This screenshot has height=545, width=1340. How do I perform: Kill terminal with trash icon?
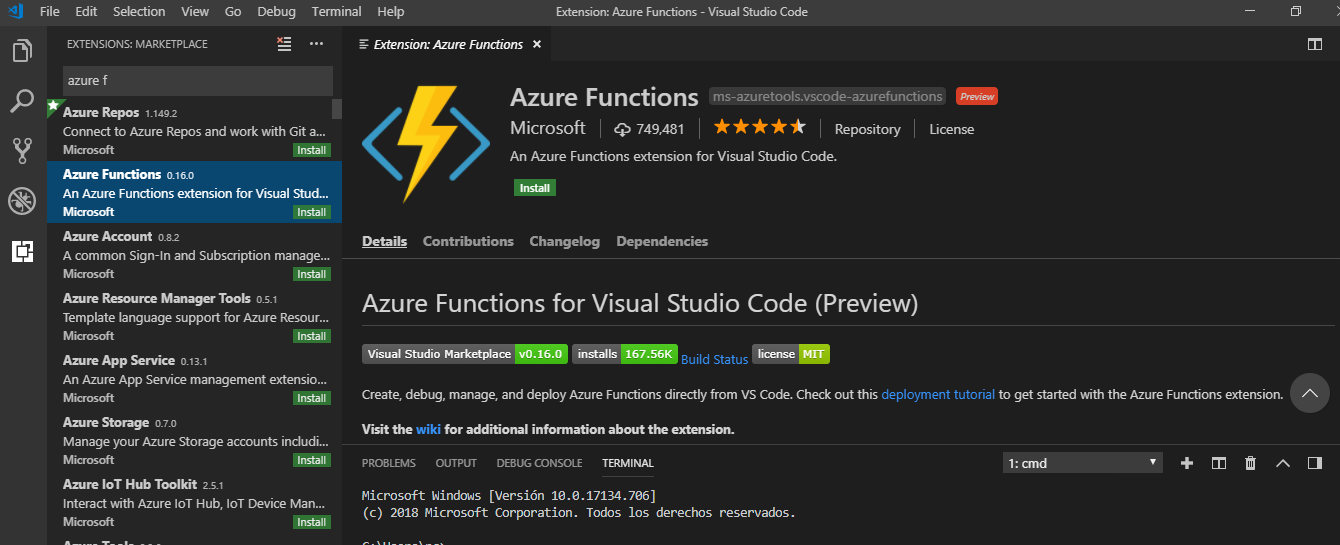[x=1250, y=463]
